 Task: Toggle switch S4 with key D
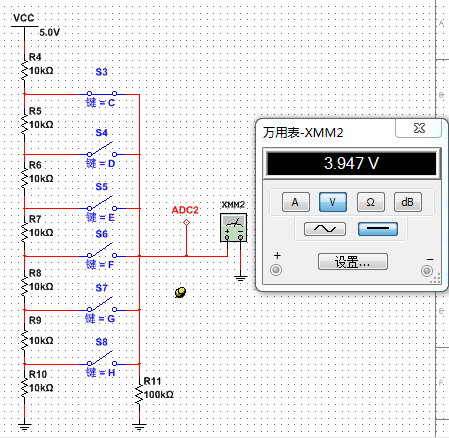tap(102, 150)
